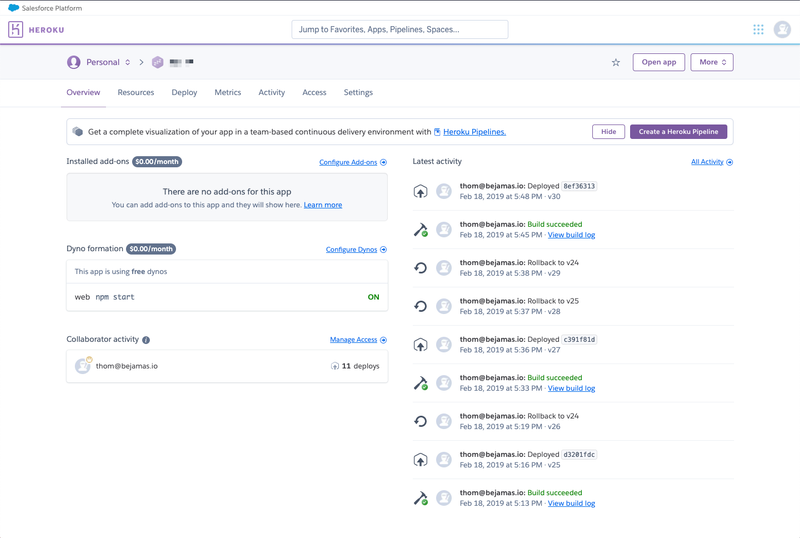Click the thom@bejamas.io collaborator avatar
This screenshot has width=800, height=538.
83,365
